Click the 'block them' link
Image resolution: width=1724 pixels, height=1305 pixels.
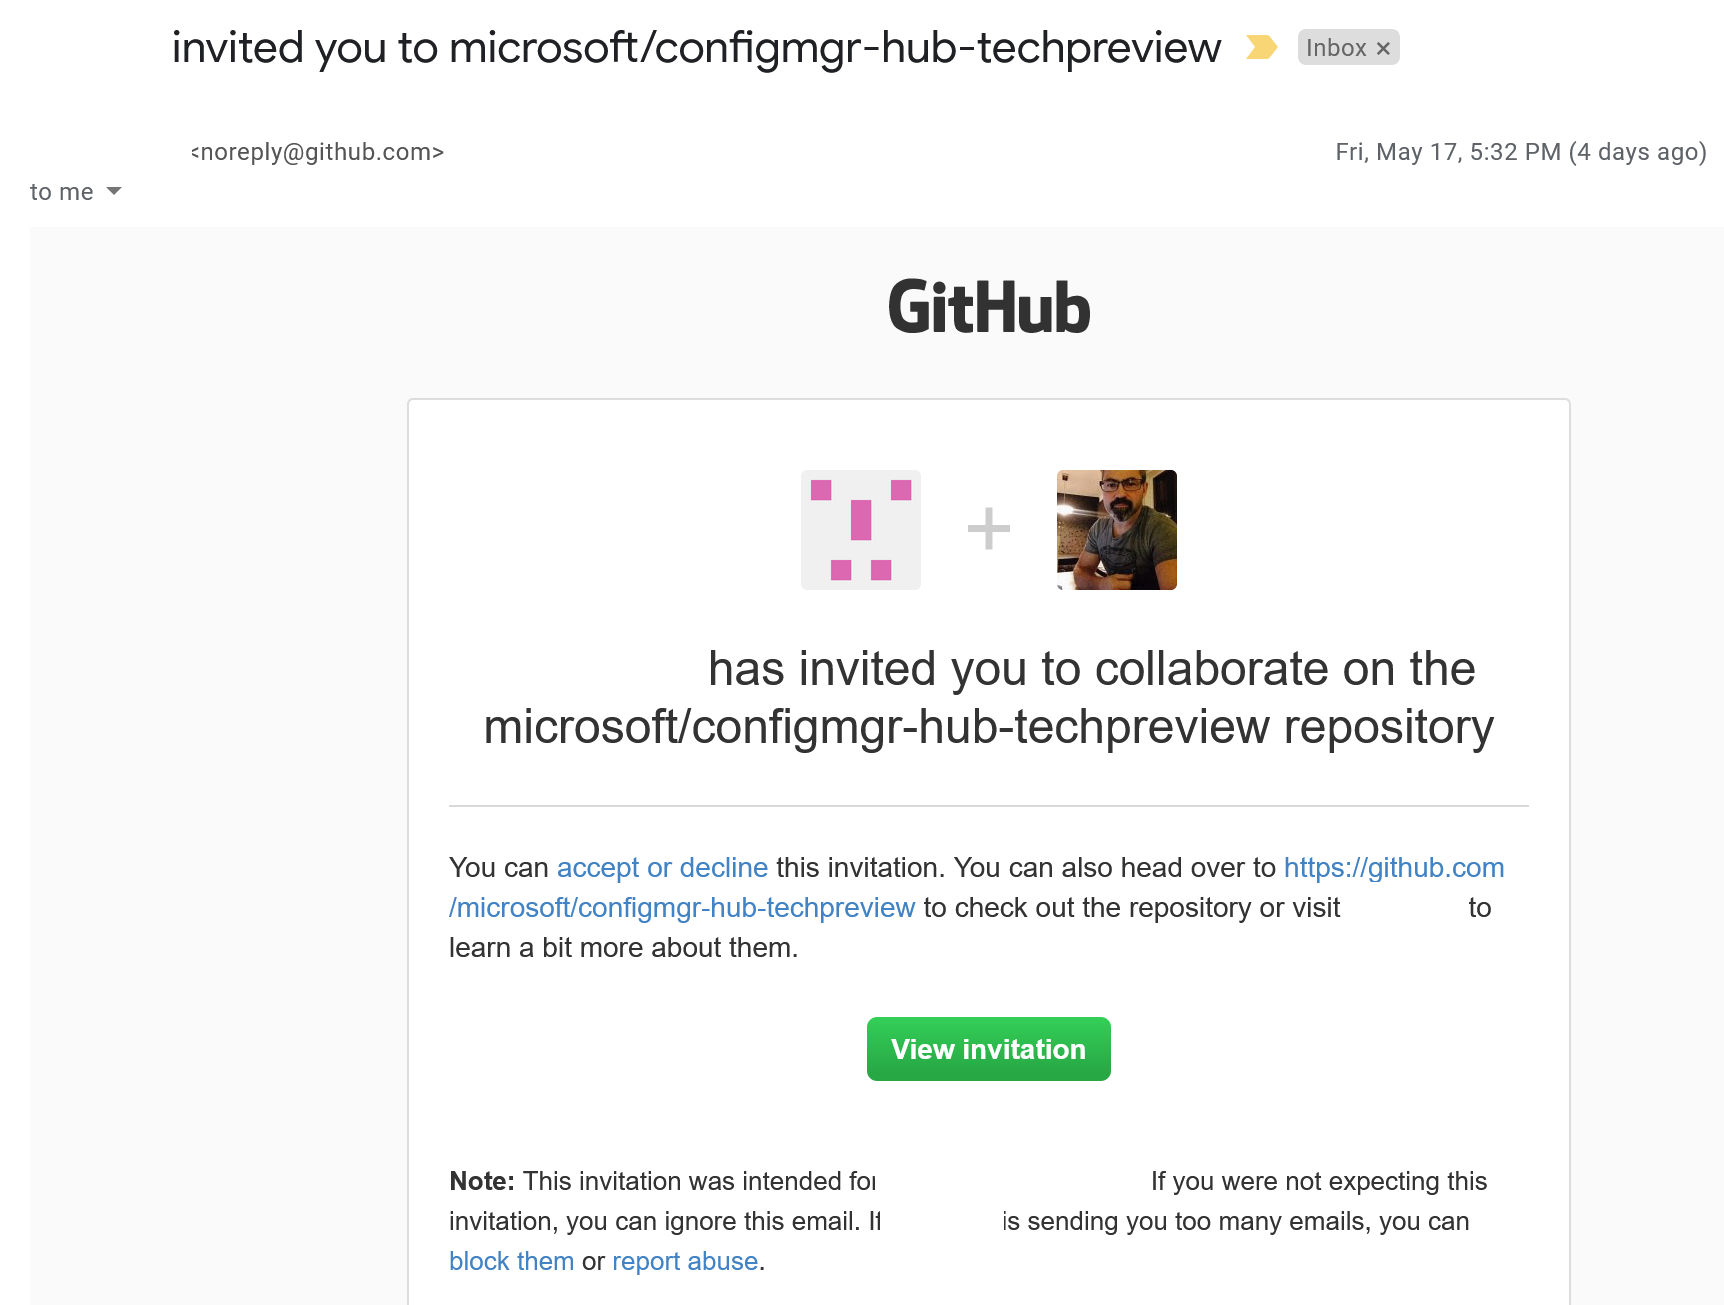511,1261
